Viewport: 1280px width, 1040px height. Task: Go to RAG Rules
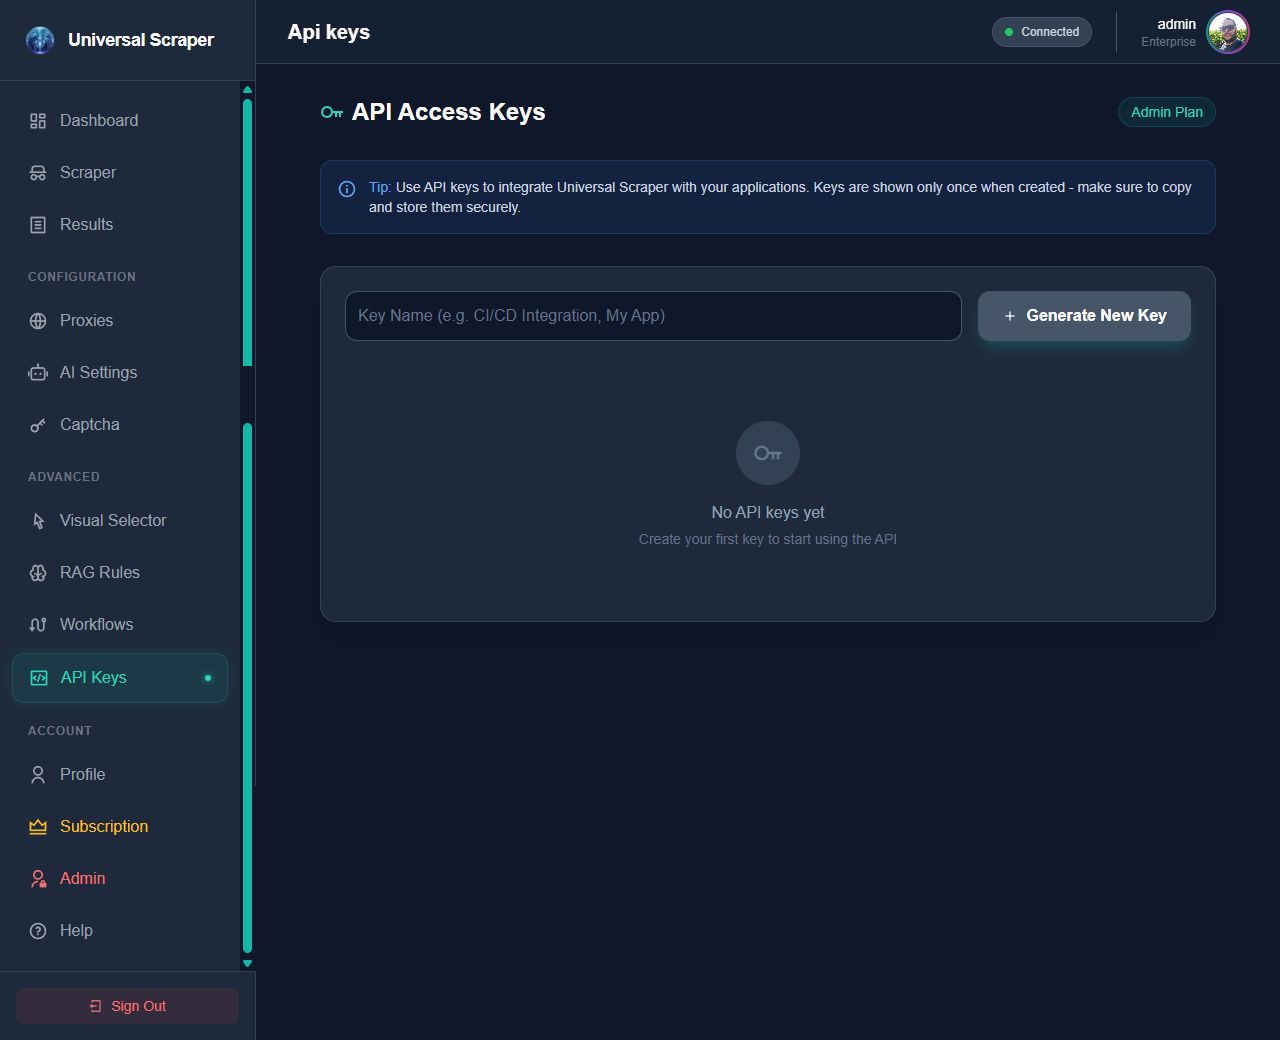click(x=120, y=573)
